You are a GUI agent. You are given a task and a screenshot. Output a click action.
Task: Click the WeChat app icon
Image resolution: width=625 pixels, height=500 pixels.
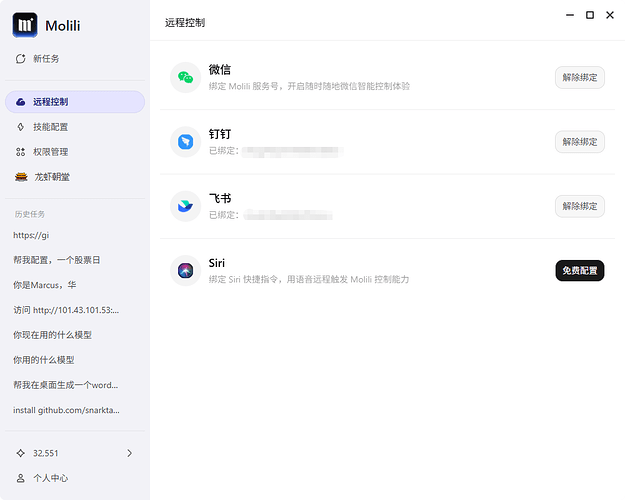point(185,77)
